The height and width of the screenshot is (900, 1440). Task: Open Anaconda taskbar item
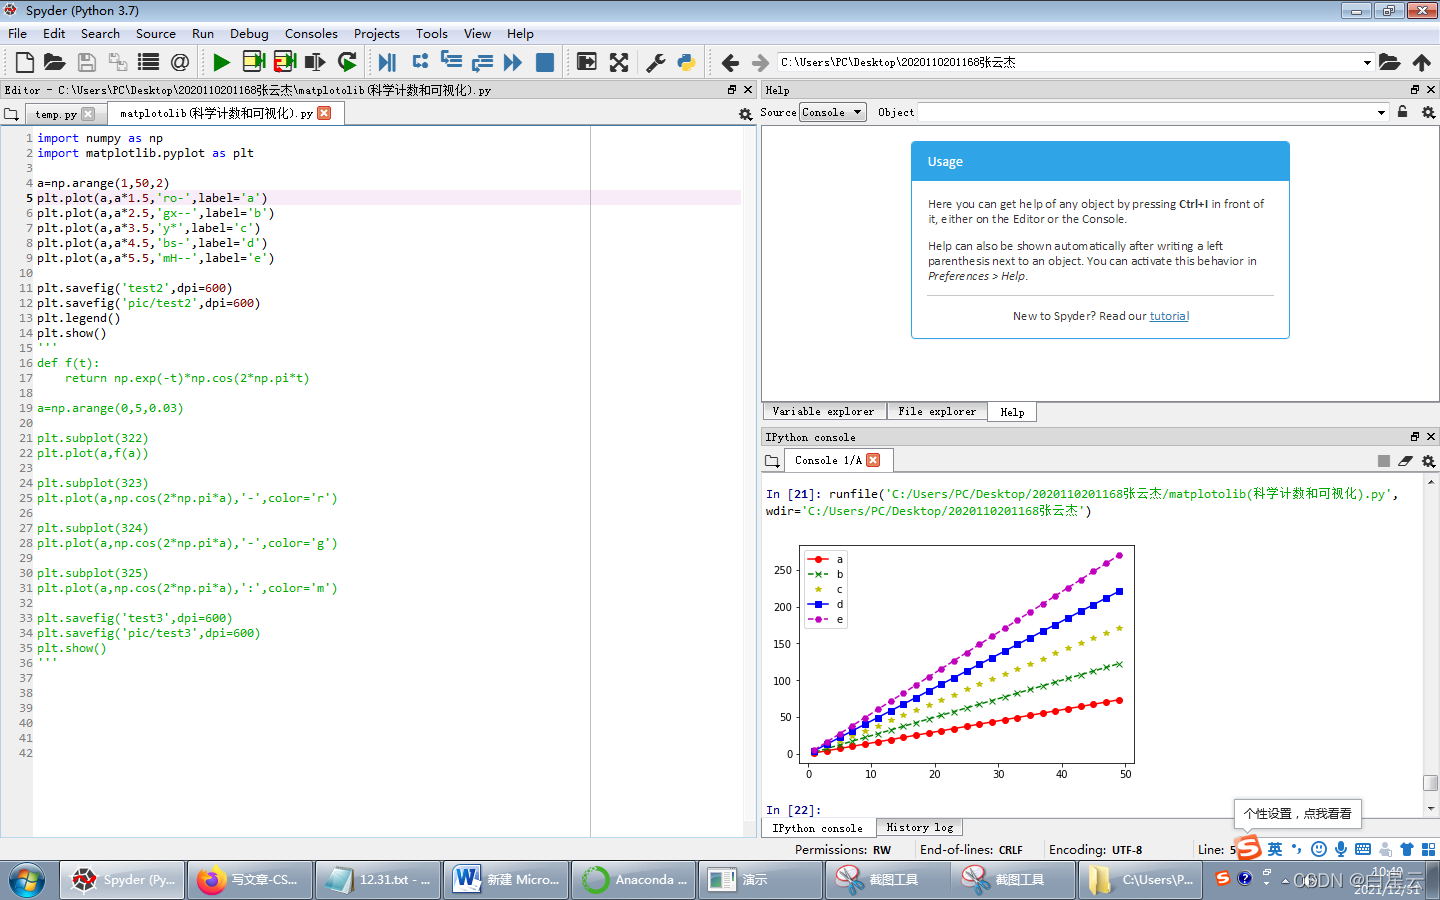point(634,880)
